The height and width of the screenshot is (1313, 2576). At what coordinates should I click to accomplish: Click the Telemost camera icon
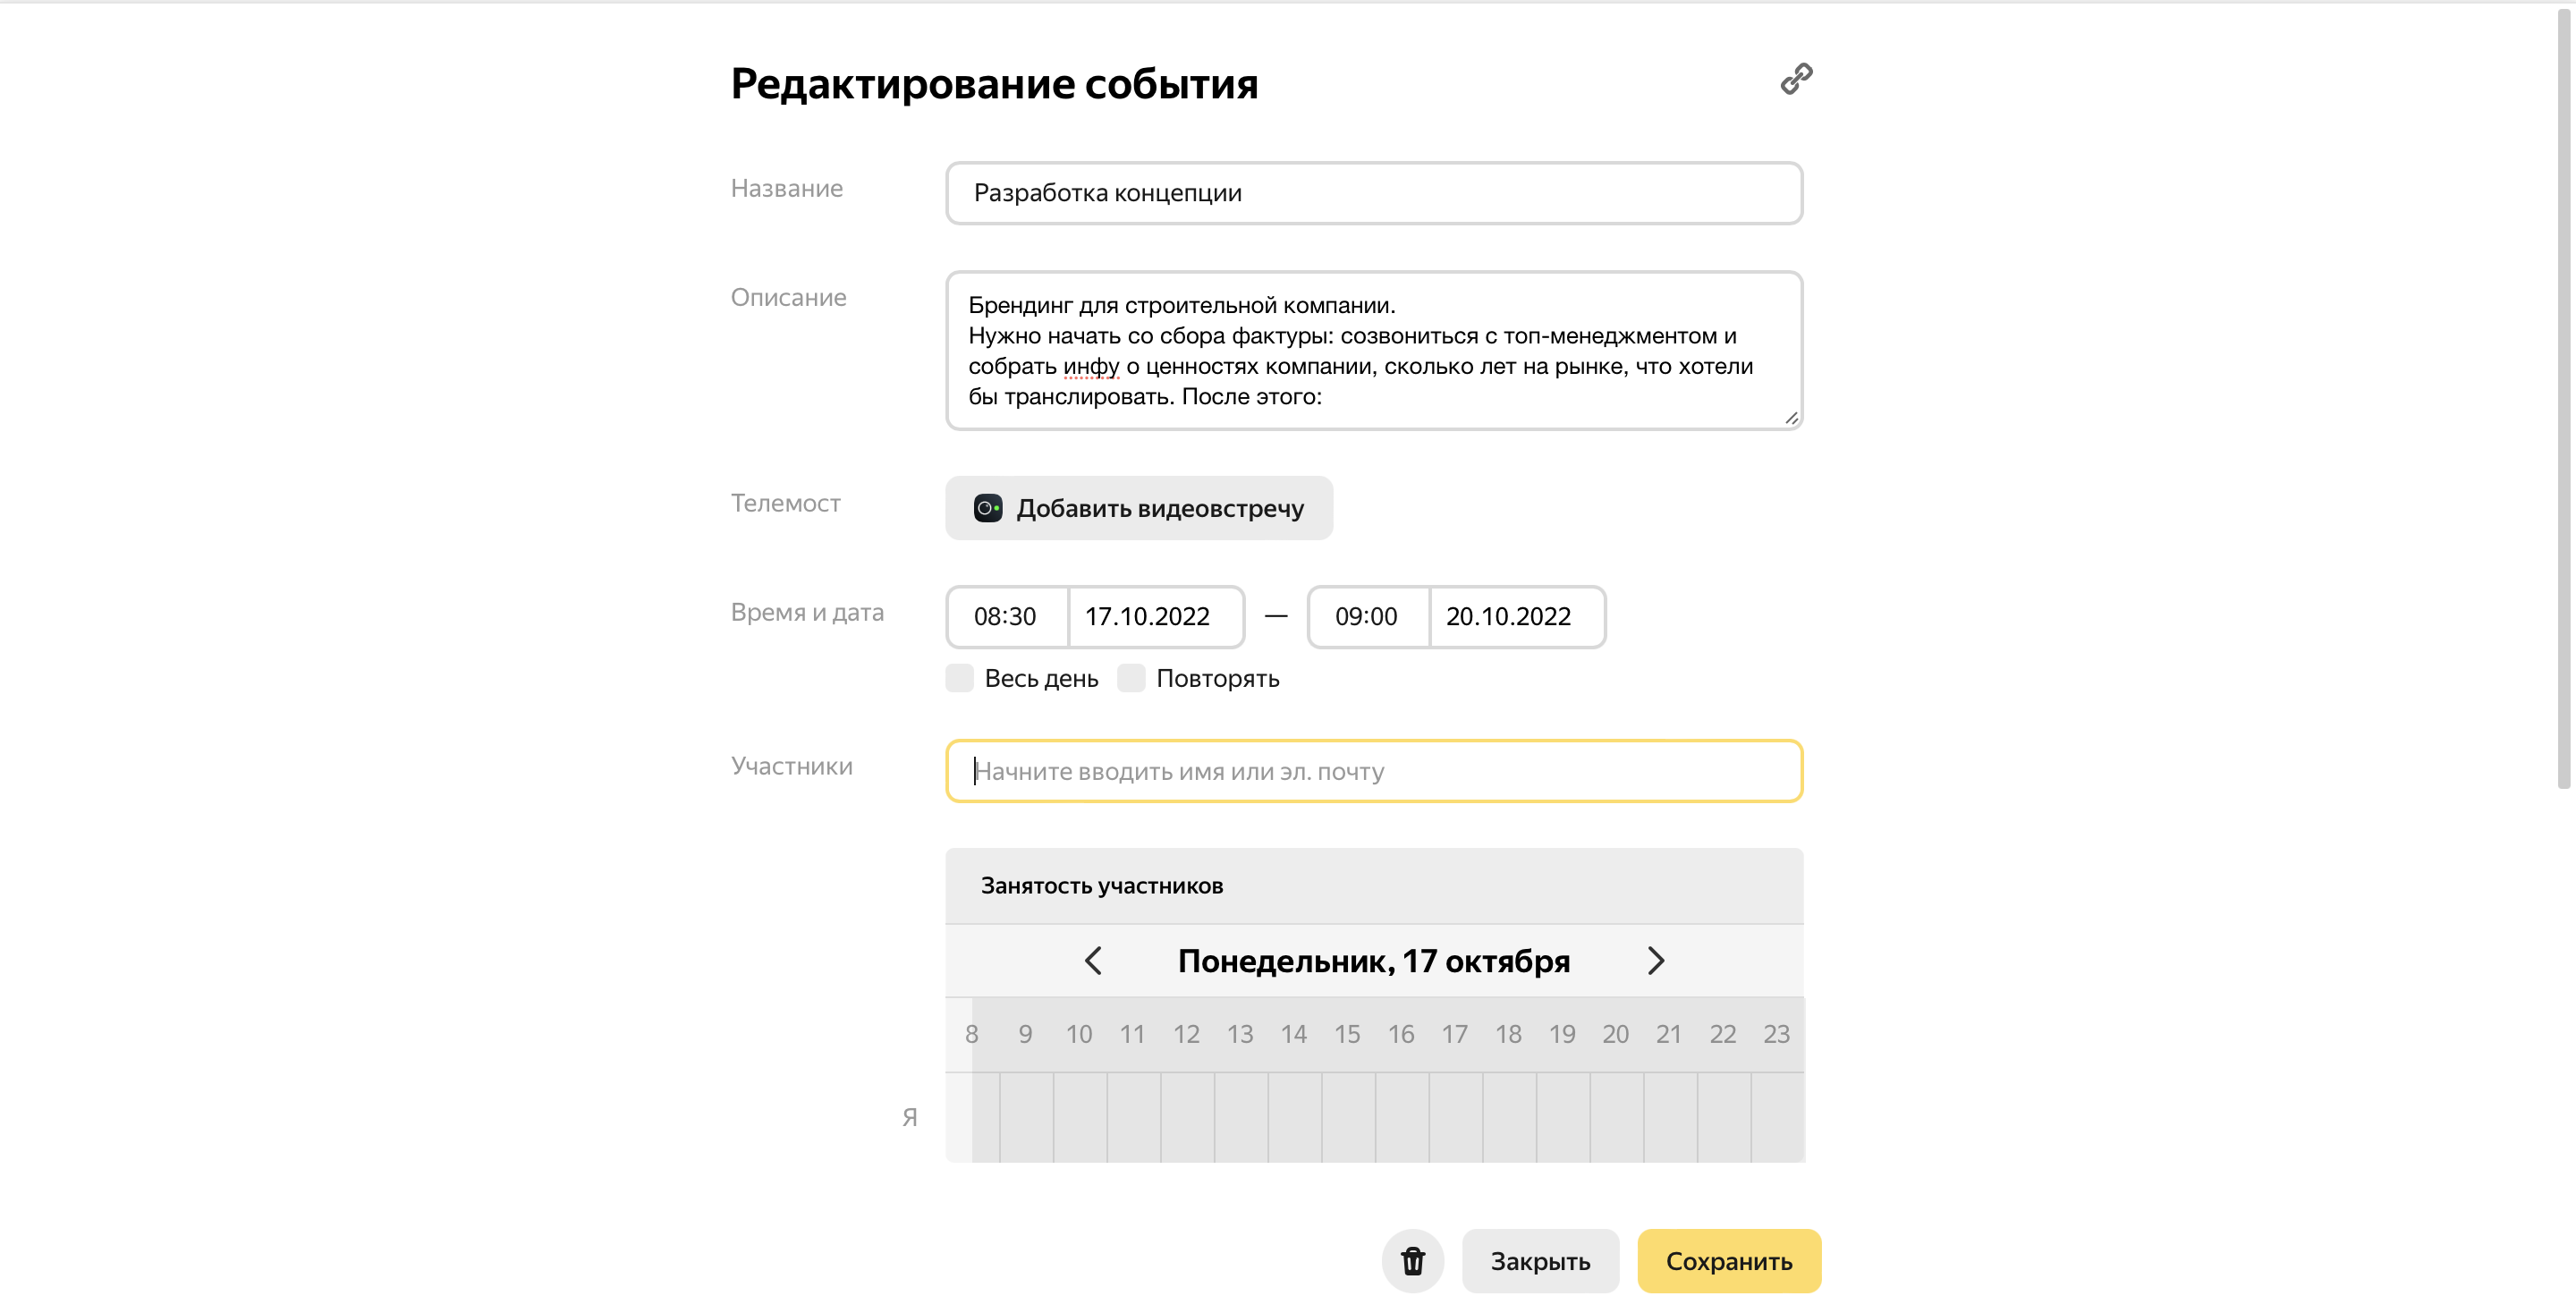(x=988, y=508)
